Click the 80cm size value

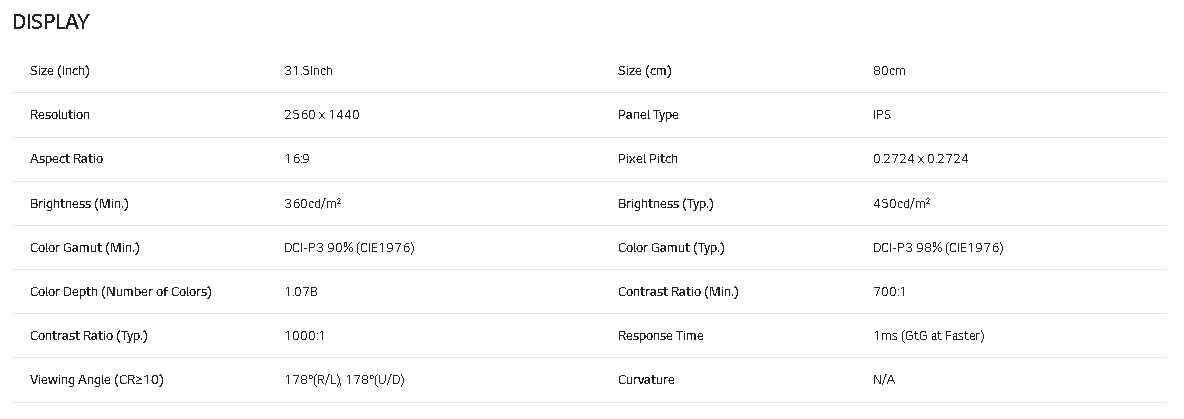(x=889, y=71)
